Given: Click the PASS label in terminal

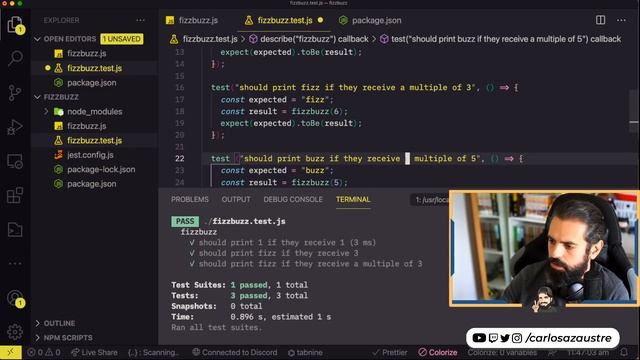Looking at the screenshot, I should point(185,221).
